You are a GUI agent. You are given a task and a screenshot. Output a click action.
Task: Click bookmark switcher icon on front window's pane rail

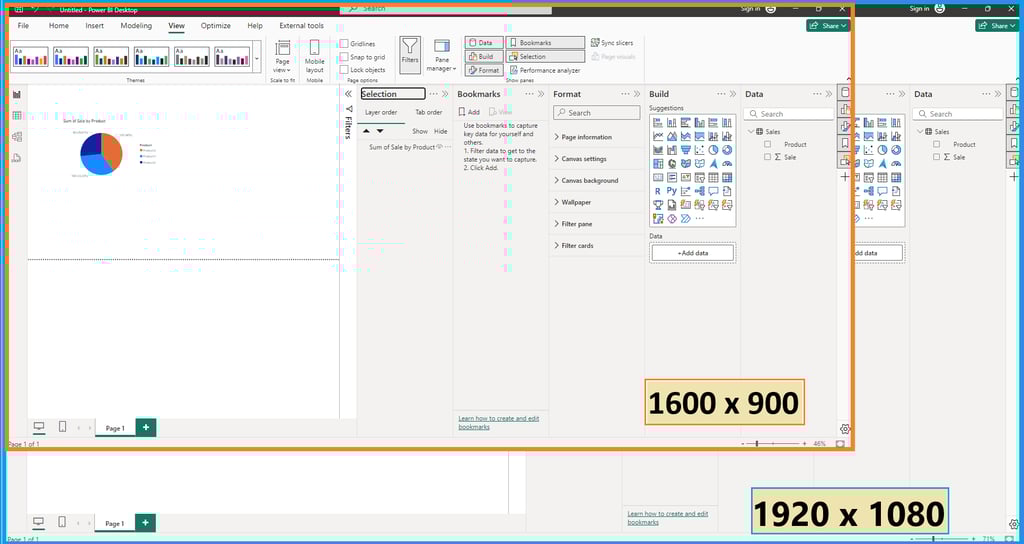[845, 143]
